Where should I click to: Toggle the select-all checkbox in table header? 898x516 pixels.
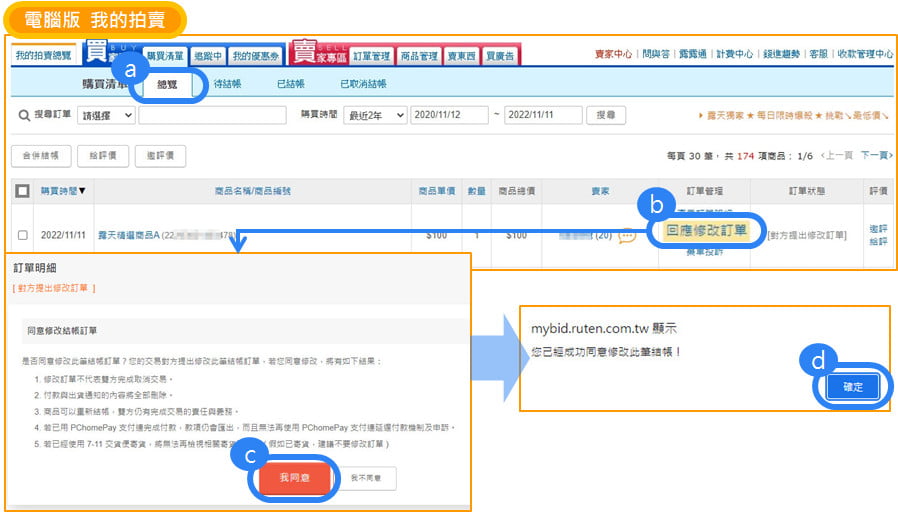pos(23,190)
